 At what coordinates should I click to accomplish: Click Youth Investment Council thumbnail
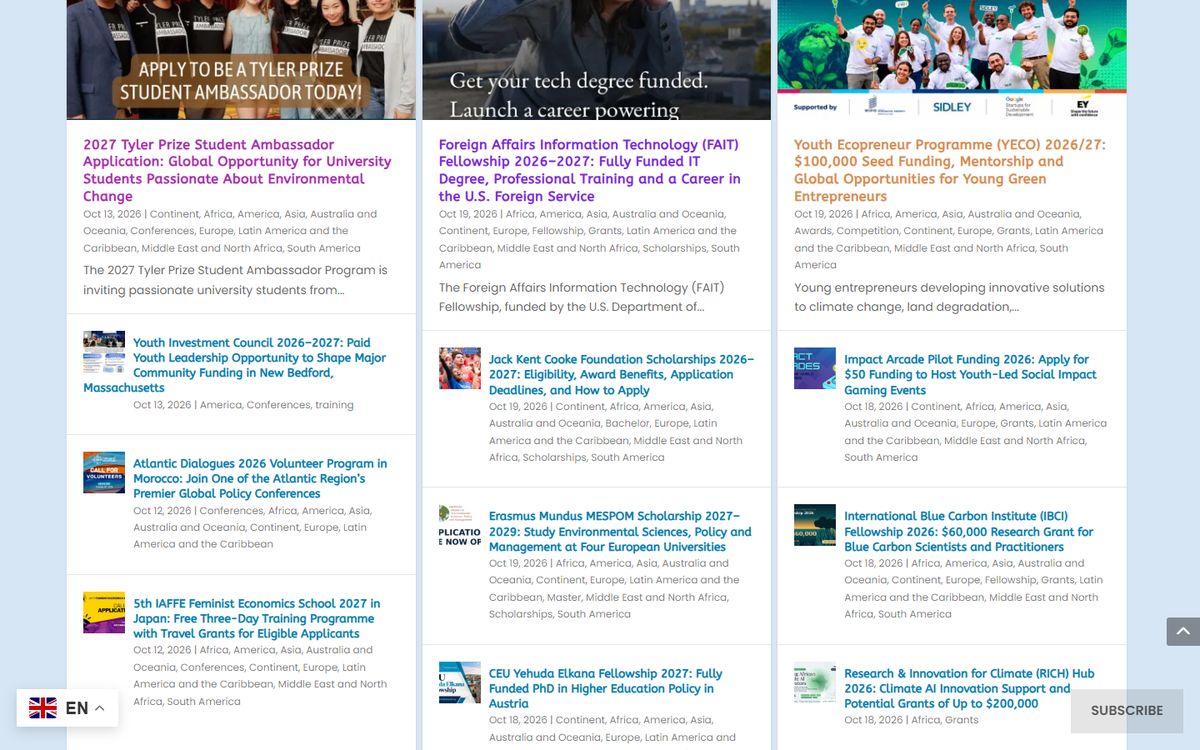pos(104,352)
